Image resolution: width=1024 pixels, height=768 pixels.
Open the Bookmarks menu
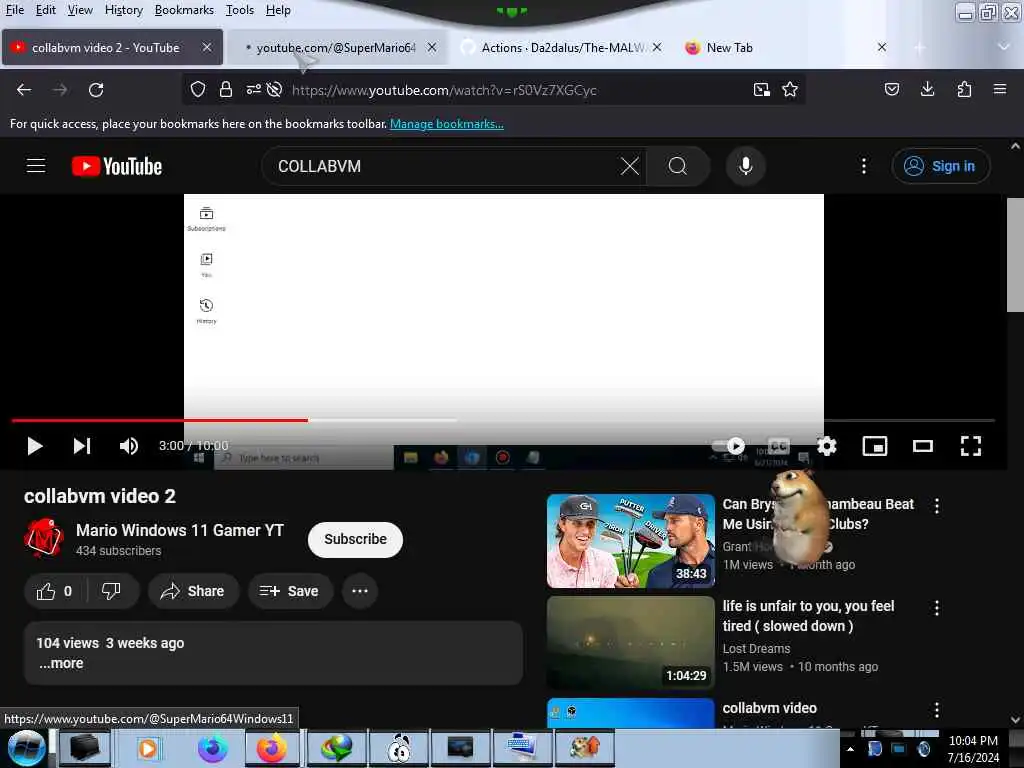tap(184, 10)
